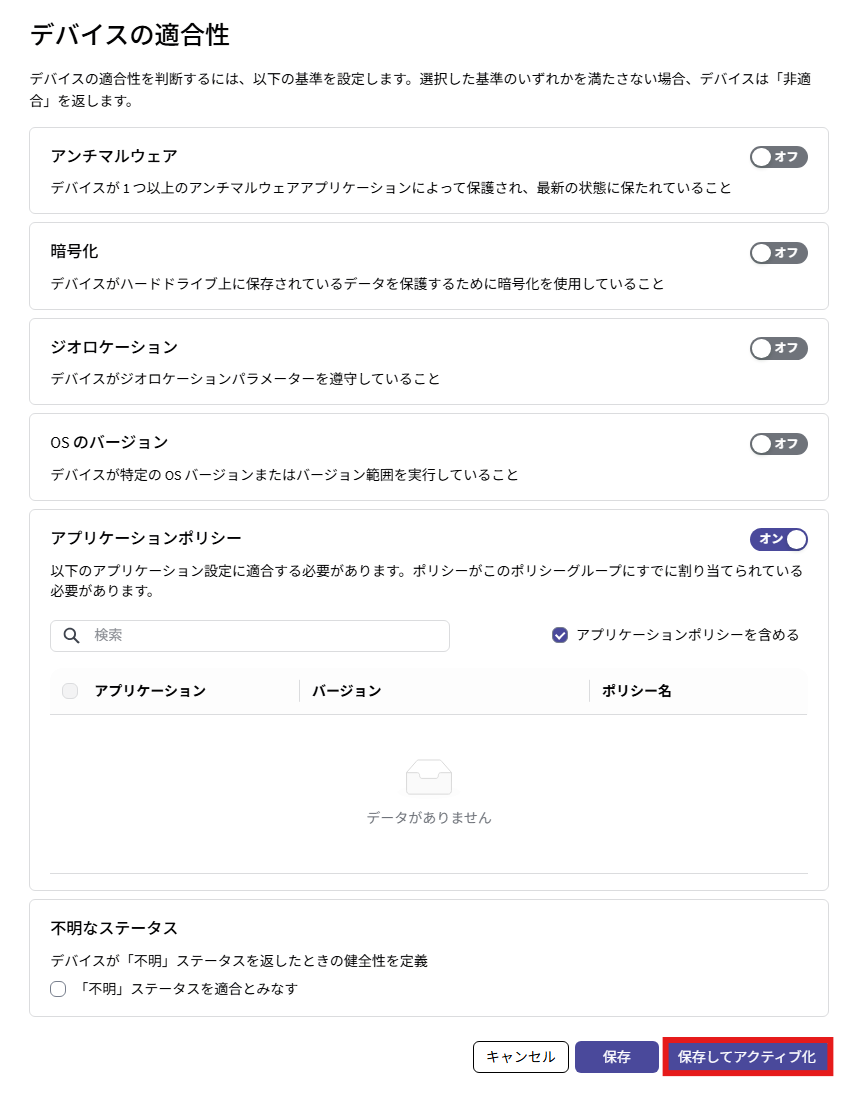Click the empty inbox 'データがありません' icon
Viewport: 862px width, 1096px height.
click(x=429, y=777)
